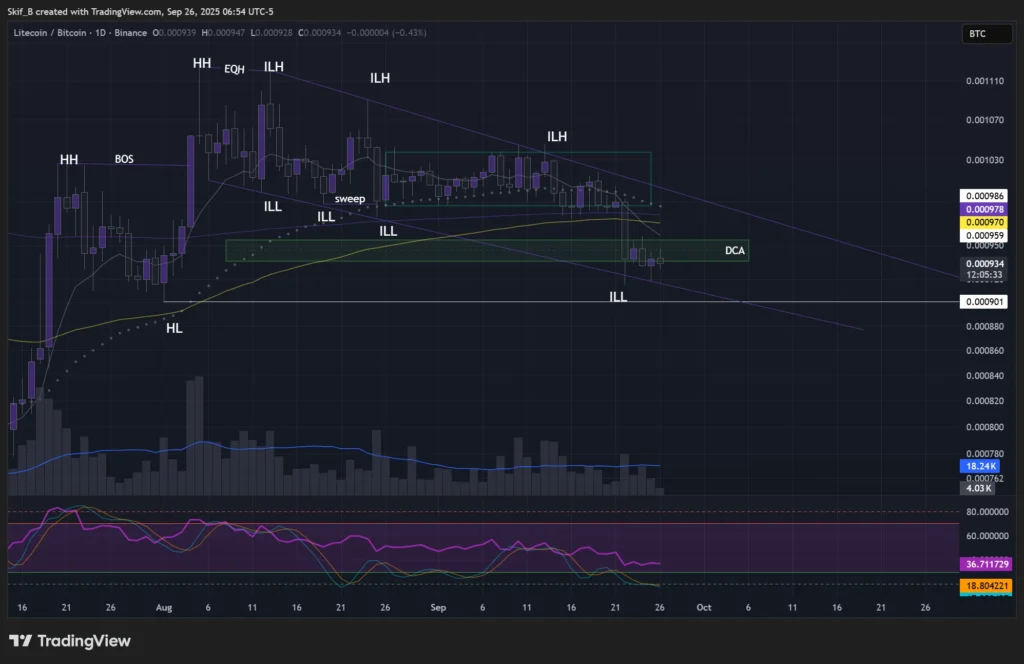Select the DCA zone label
Screen dimensions: 1024x664
click(735, 251)
